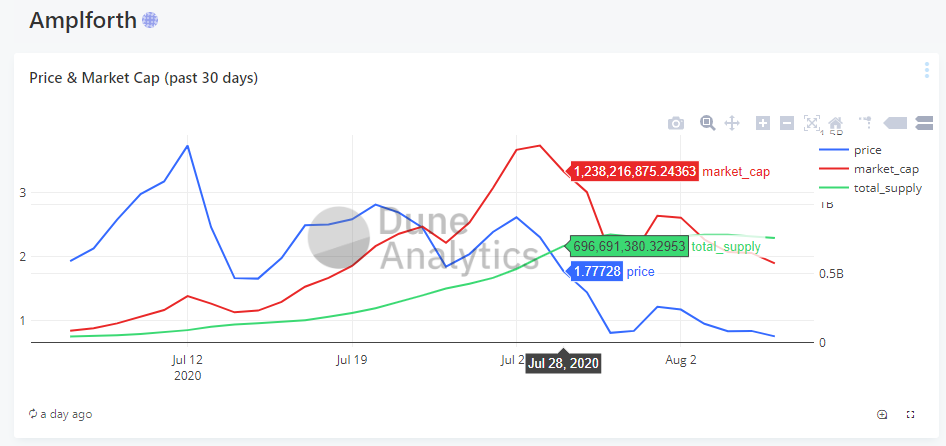Show closest data on hover
This screenshot has height=446, width=946.
point(895,123)
